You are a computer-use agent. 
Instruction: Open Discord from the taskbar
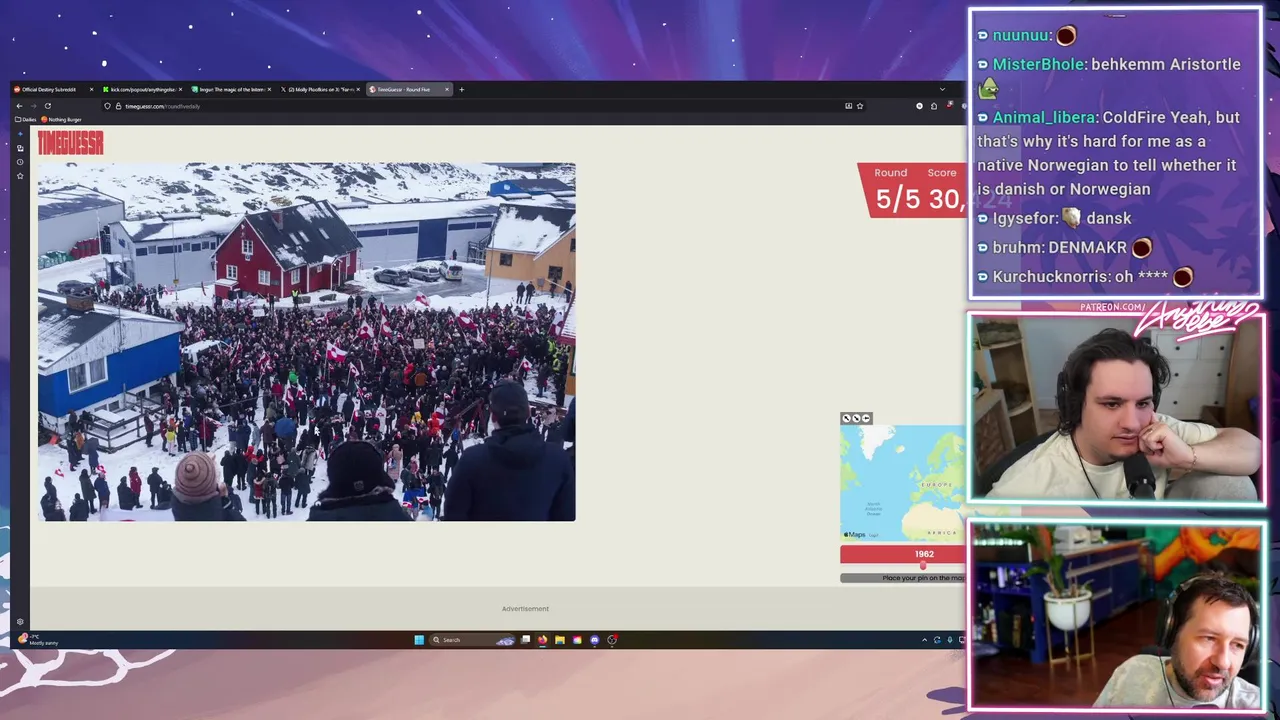(595, 640)
